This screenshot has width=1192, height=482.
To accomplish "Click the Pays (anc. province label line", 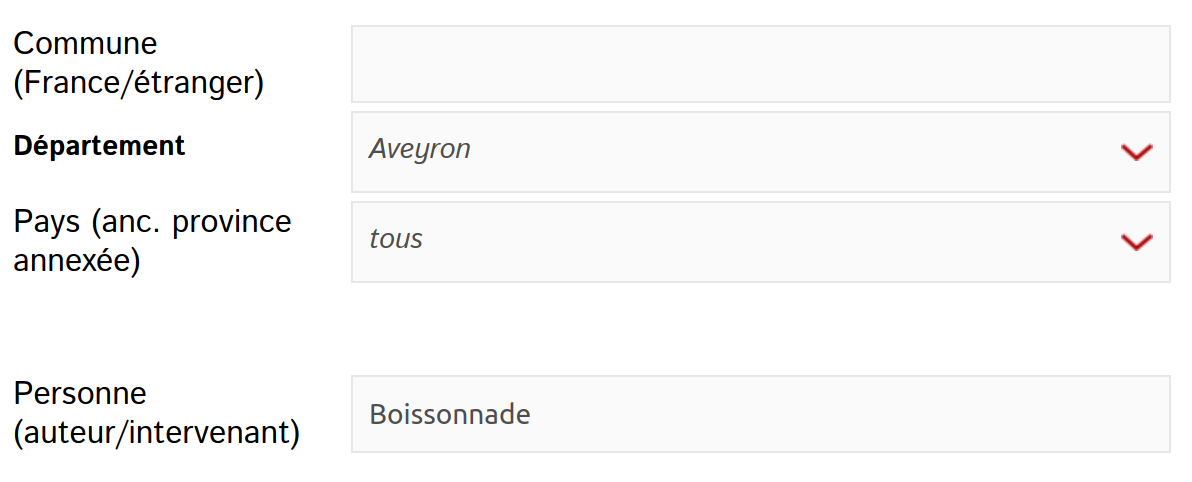I will tap(152, 223).
